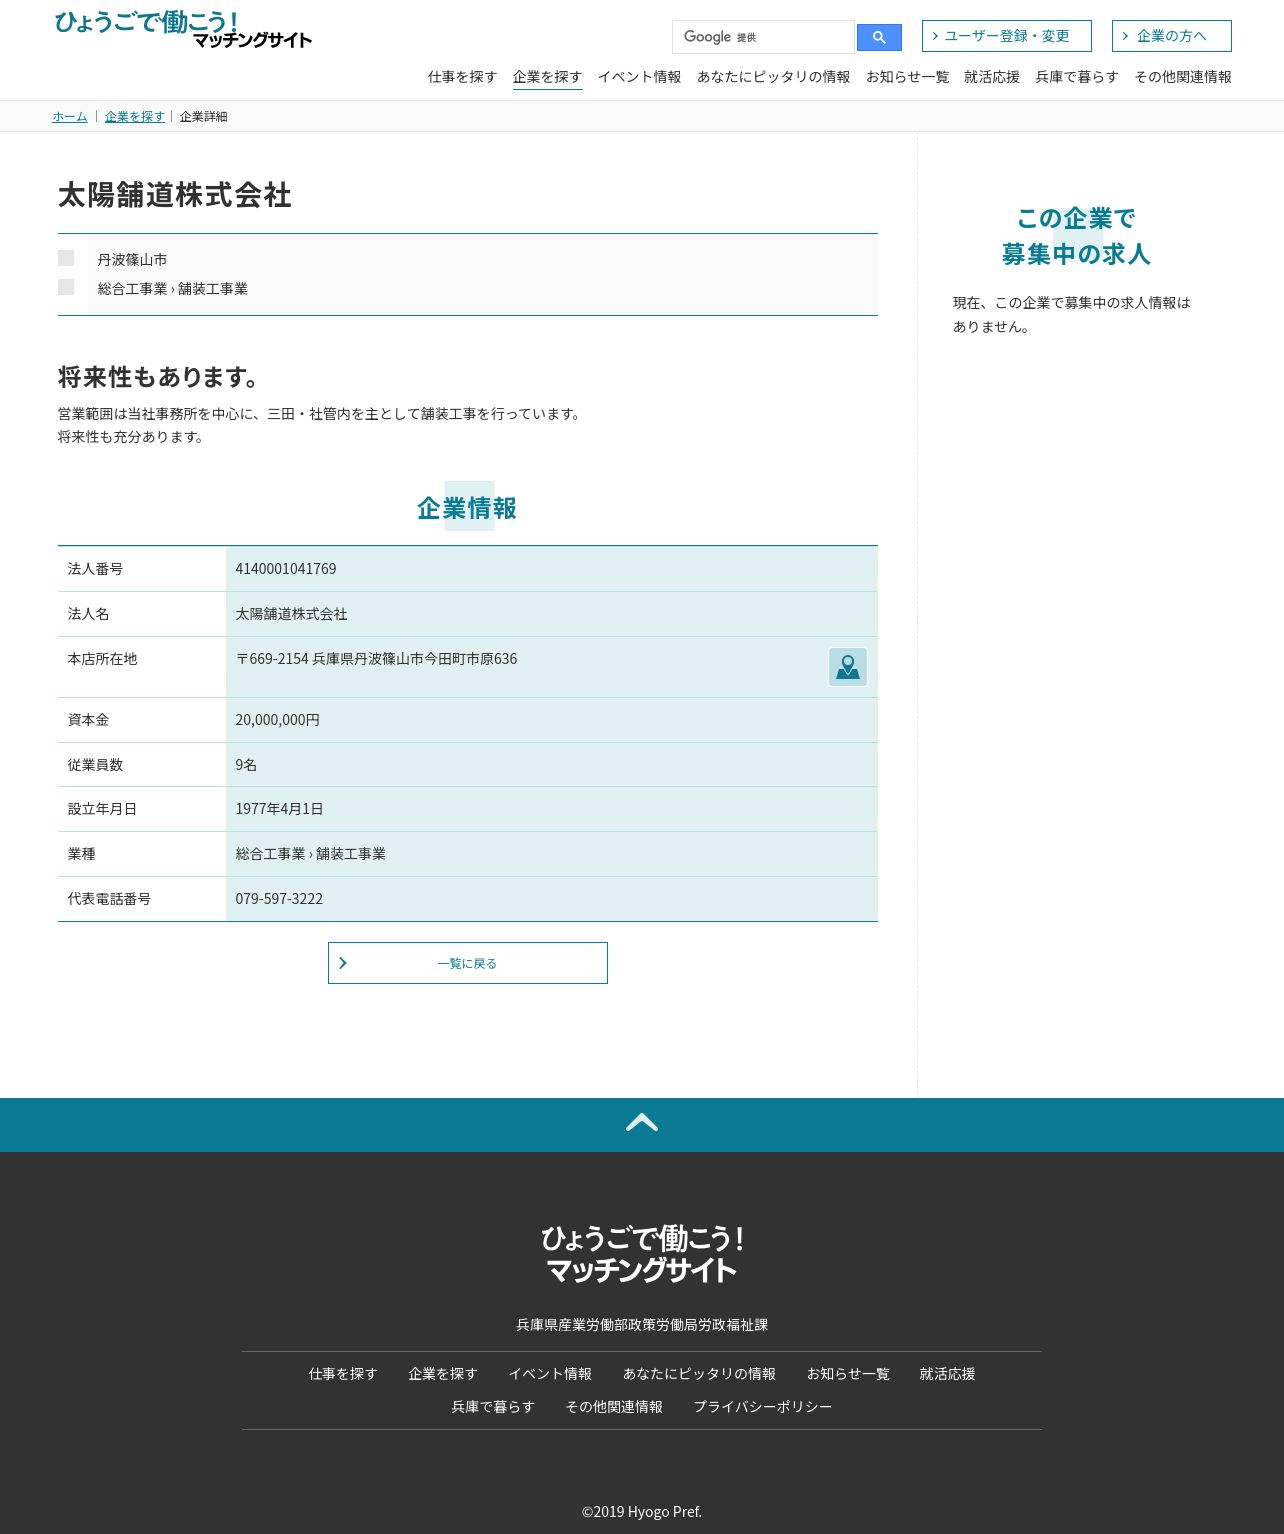Click the Google search input field
This screenshot has width=1284, height=1534.
(763, 37)
